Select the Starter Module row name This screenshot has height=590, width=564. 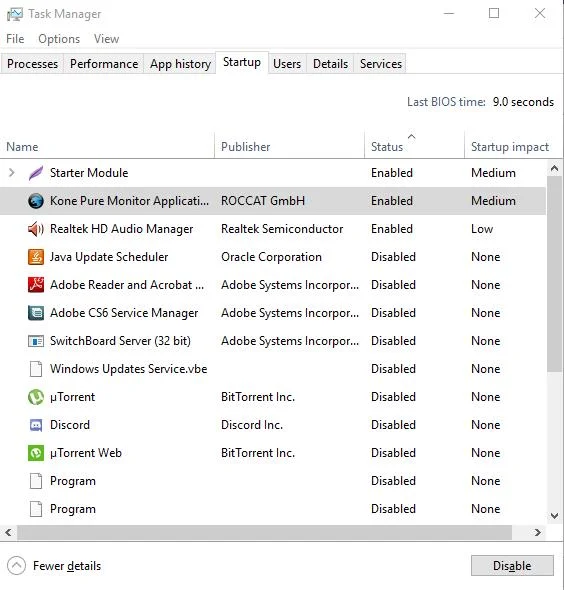[89, 173]
